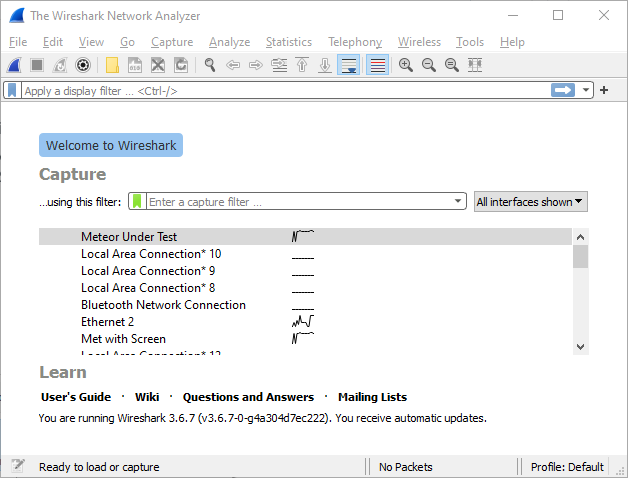Click Ready to load or capture status text
The width and height of the screenshot is (628, 478).
pyautogui.click(x=99, y=467)
